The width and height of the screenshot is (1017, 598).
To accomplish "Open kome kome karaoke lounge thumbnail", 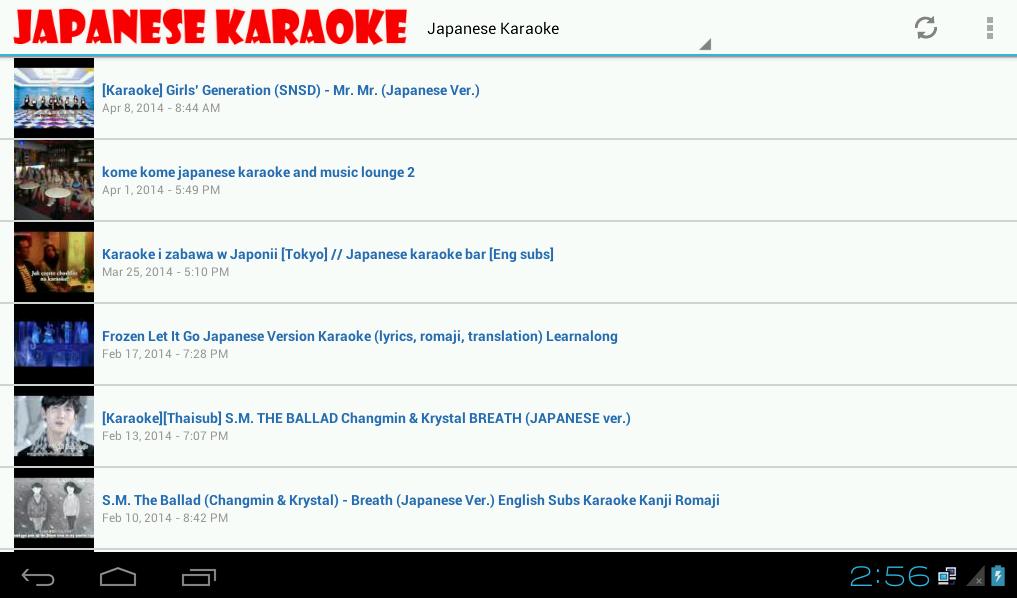I will [54, 180].
